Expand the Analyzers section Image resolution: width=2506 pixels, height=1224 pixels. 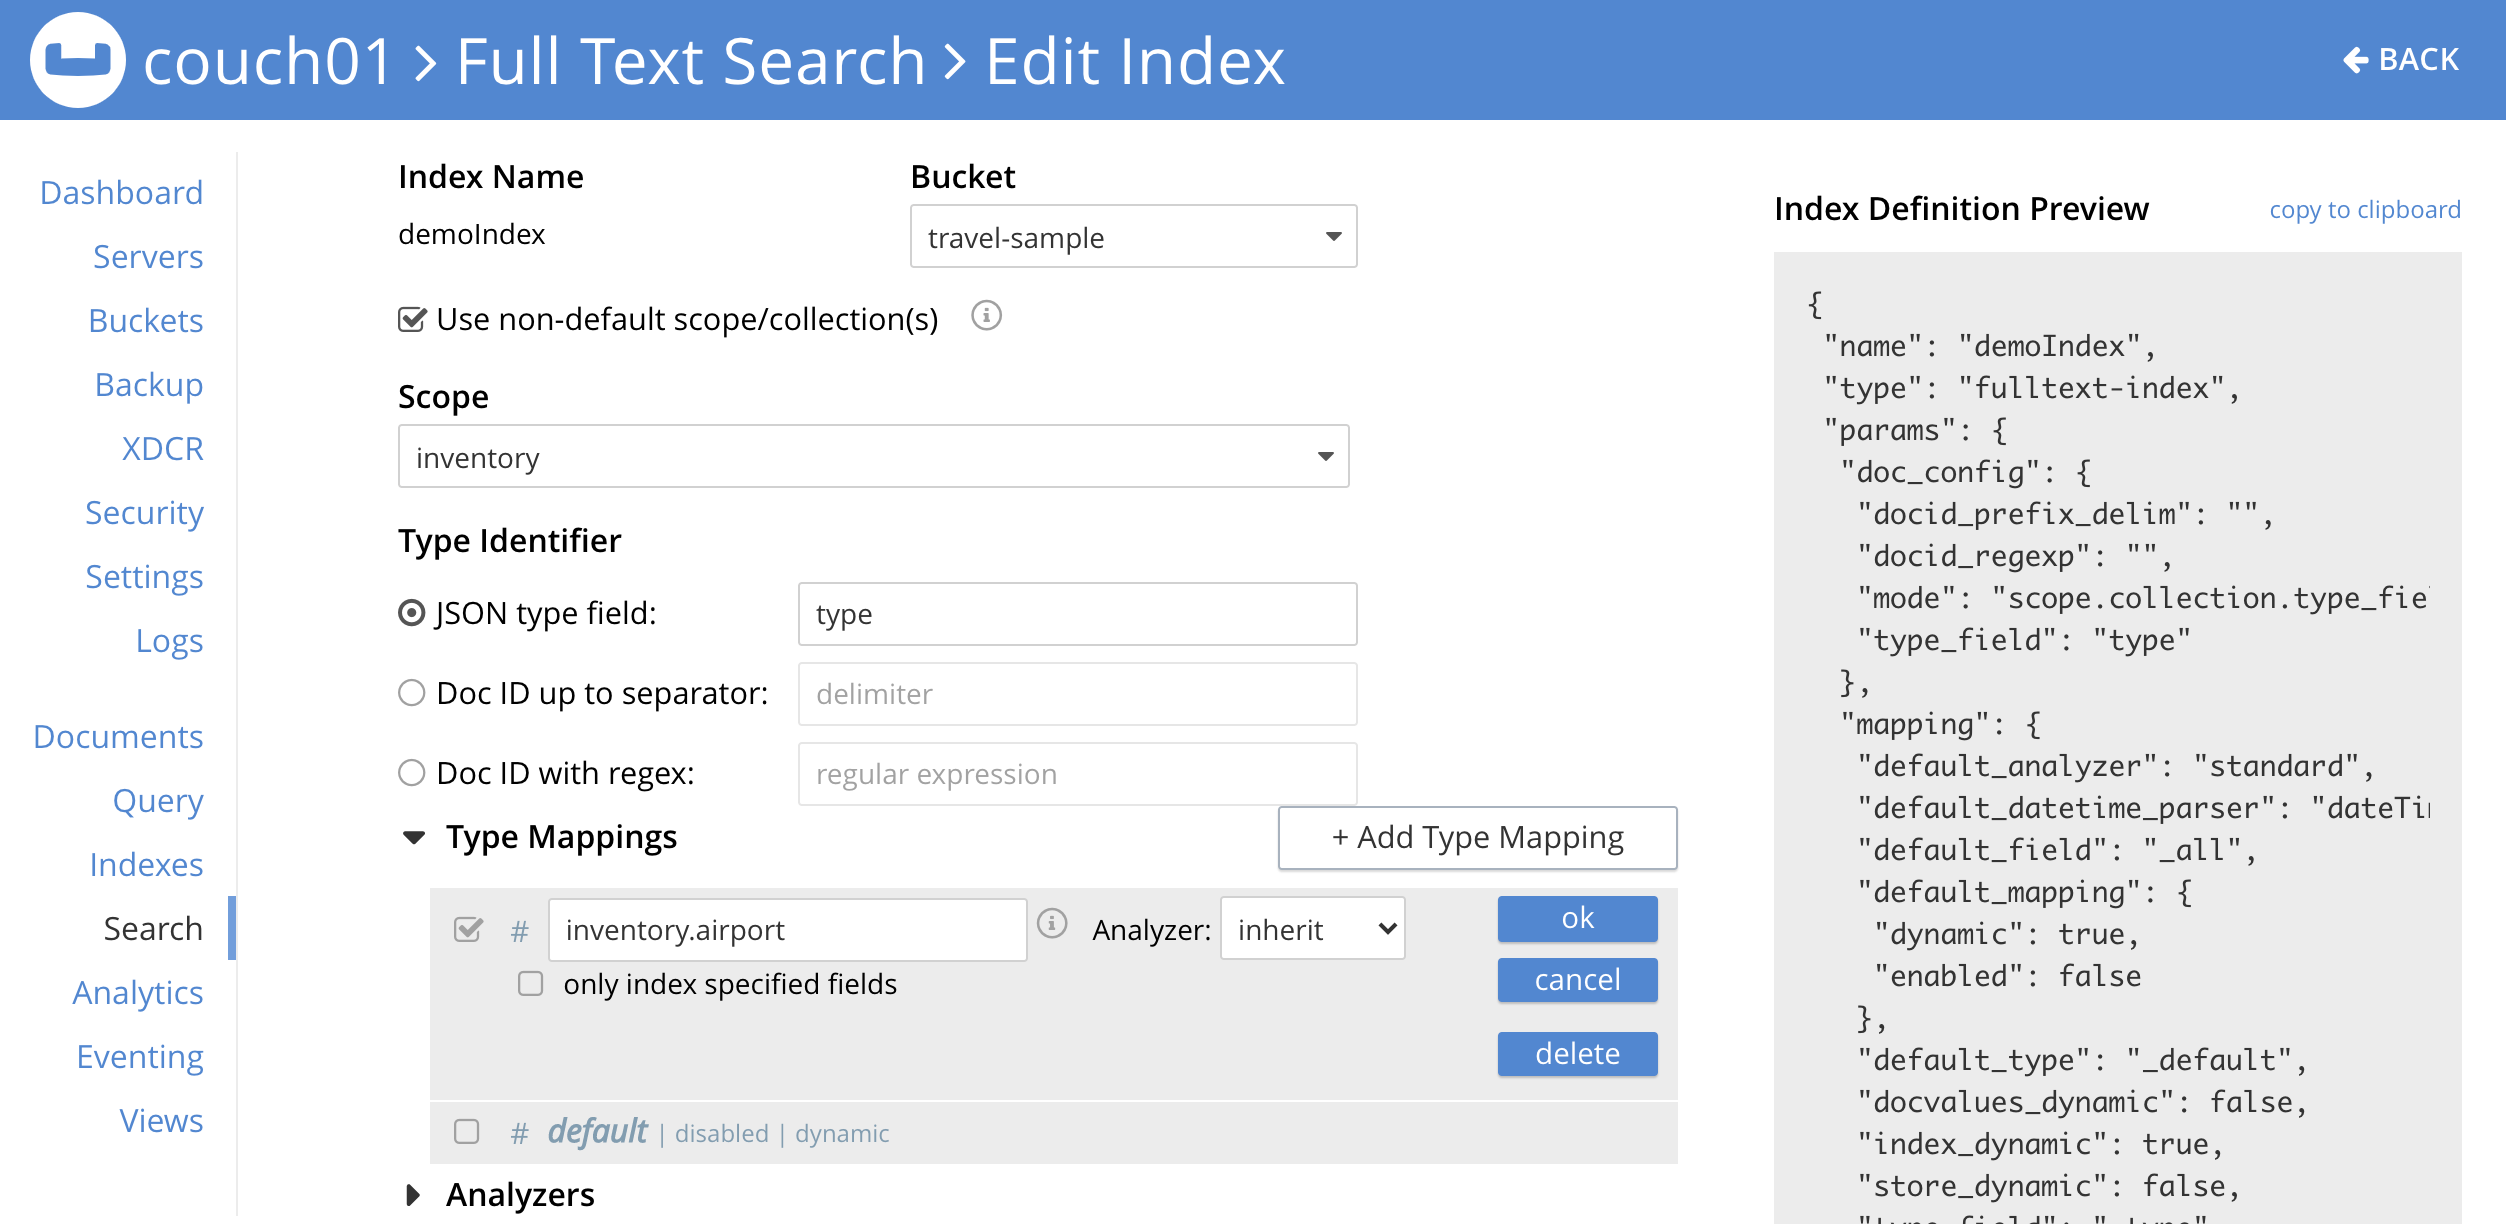(x=413, y=1195)
